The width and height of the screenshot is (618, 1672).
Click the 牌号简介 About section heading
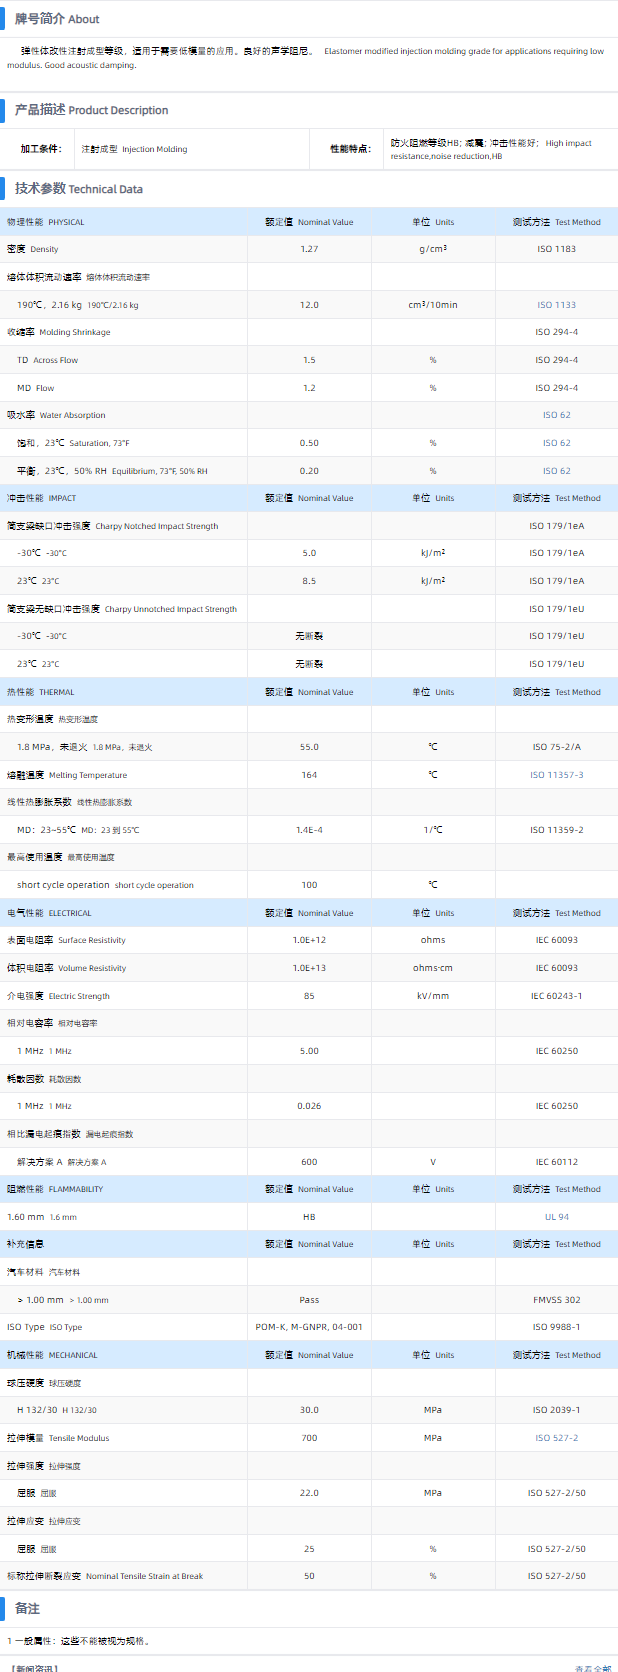[57, 19]
